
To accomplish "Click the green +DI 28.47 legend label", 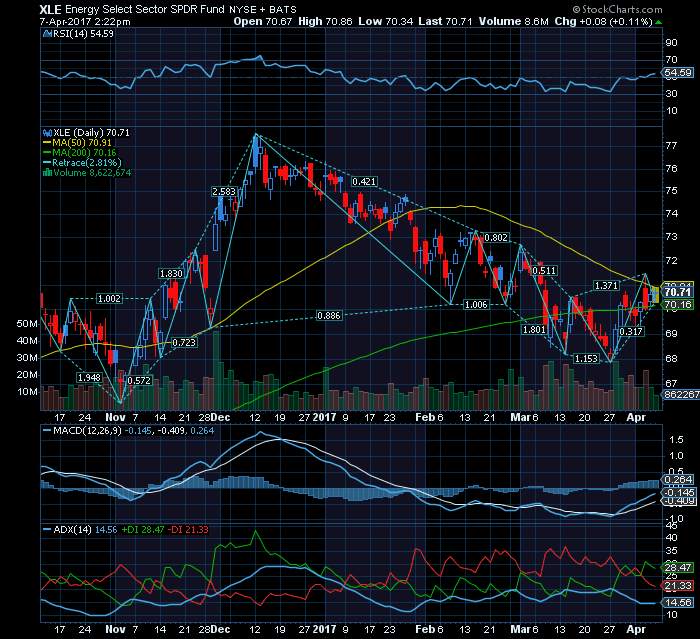I will (x=142, y=530).
